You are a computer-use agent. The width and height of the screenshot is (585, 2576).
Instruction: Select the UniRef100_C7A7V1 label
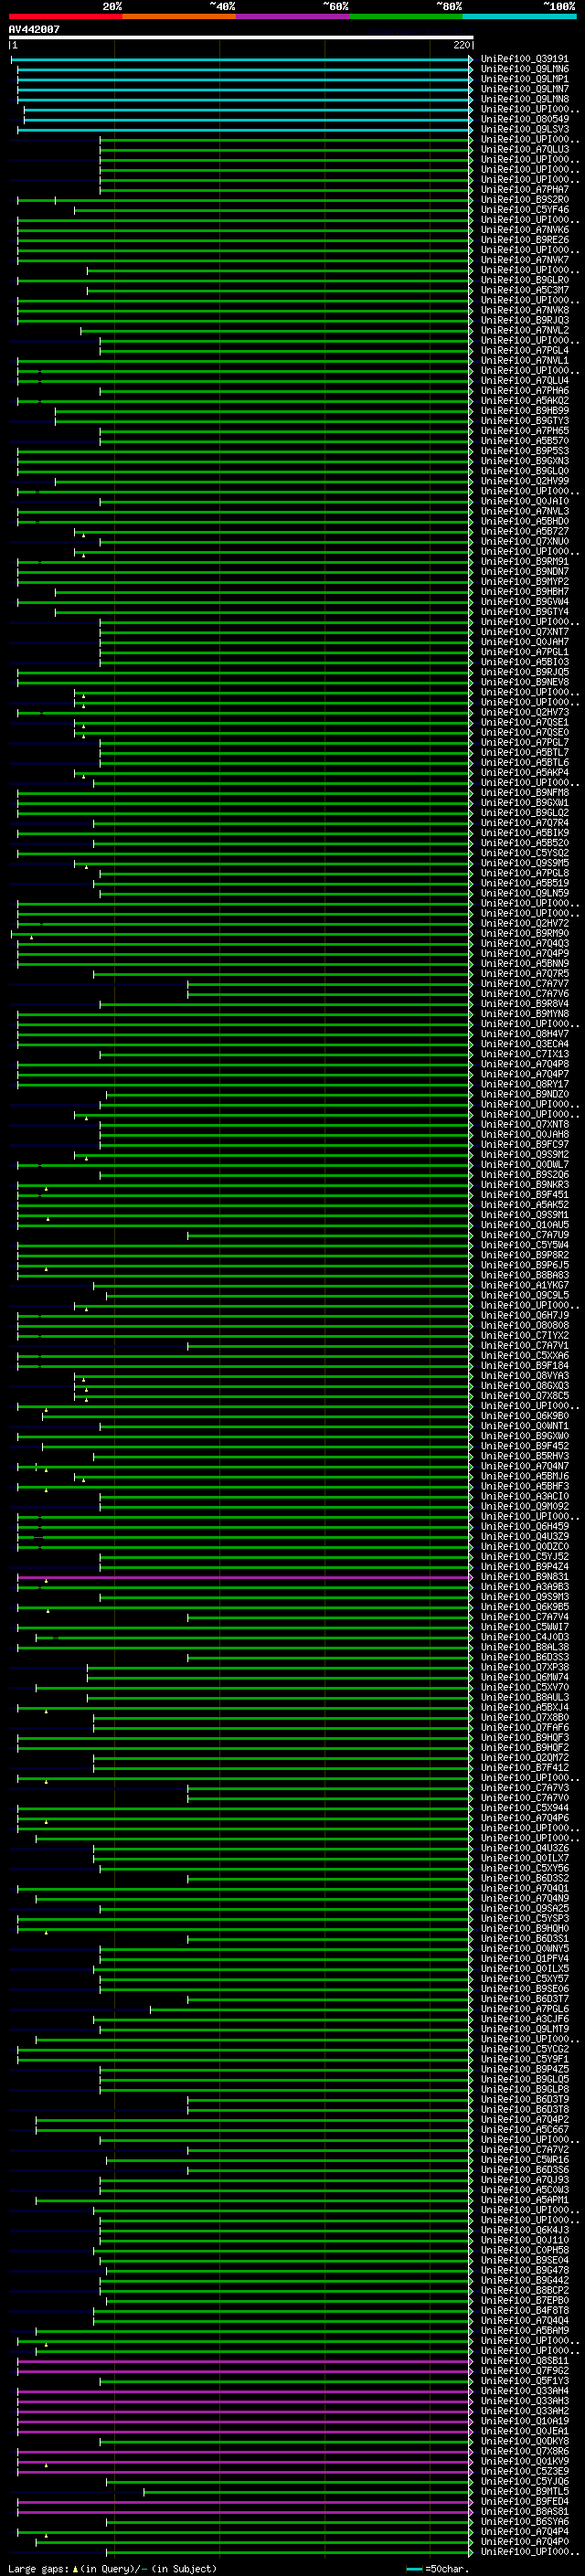click(x=524, y=1346)
